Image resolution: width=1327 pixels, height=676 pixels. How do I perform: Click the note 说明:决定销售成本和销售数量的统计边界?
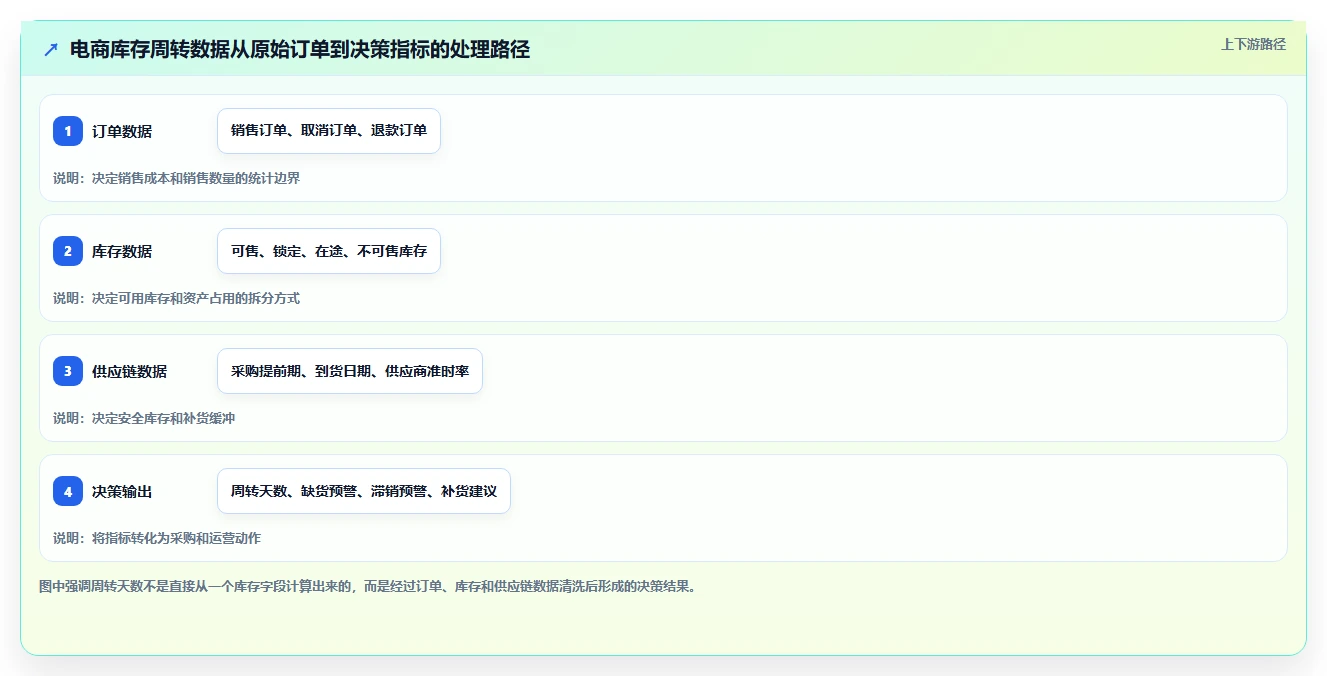click(x=177, y=178)
